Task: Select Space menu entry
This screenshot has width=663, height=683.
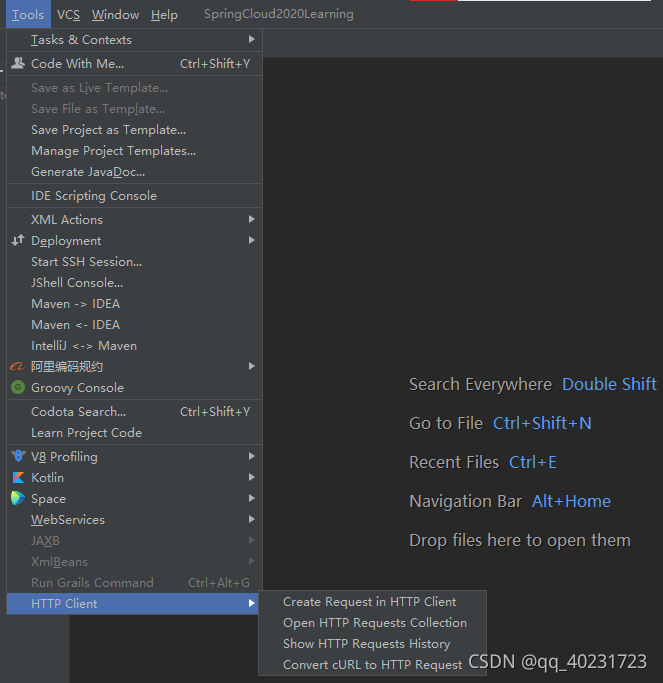Action: pyautogui.click(x=134, y=498)
